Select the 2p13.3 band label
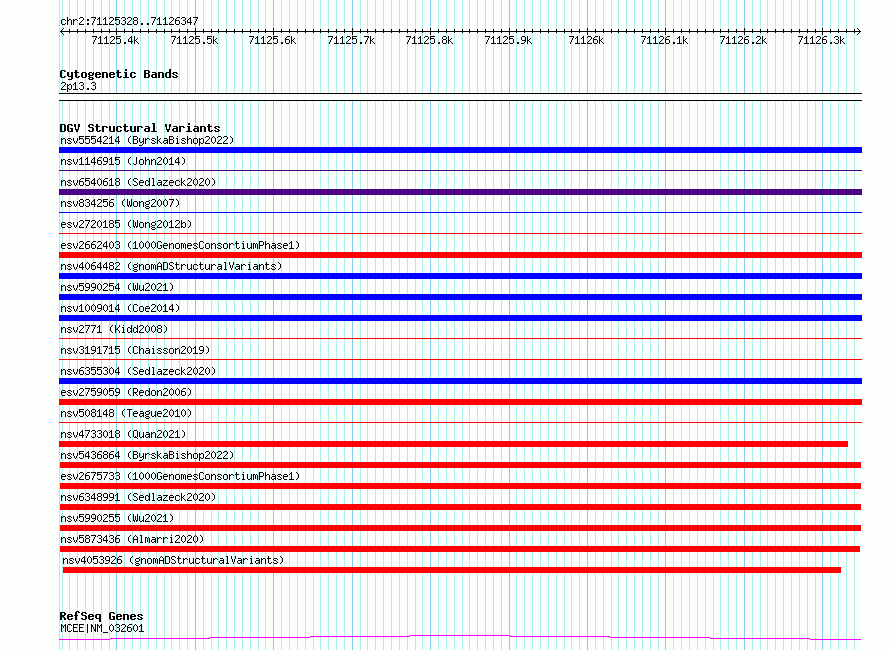 pos(78,86)
